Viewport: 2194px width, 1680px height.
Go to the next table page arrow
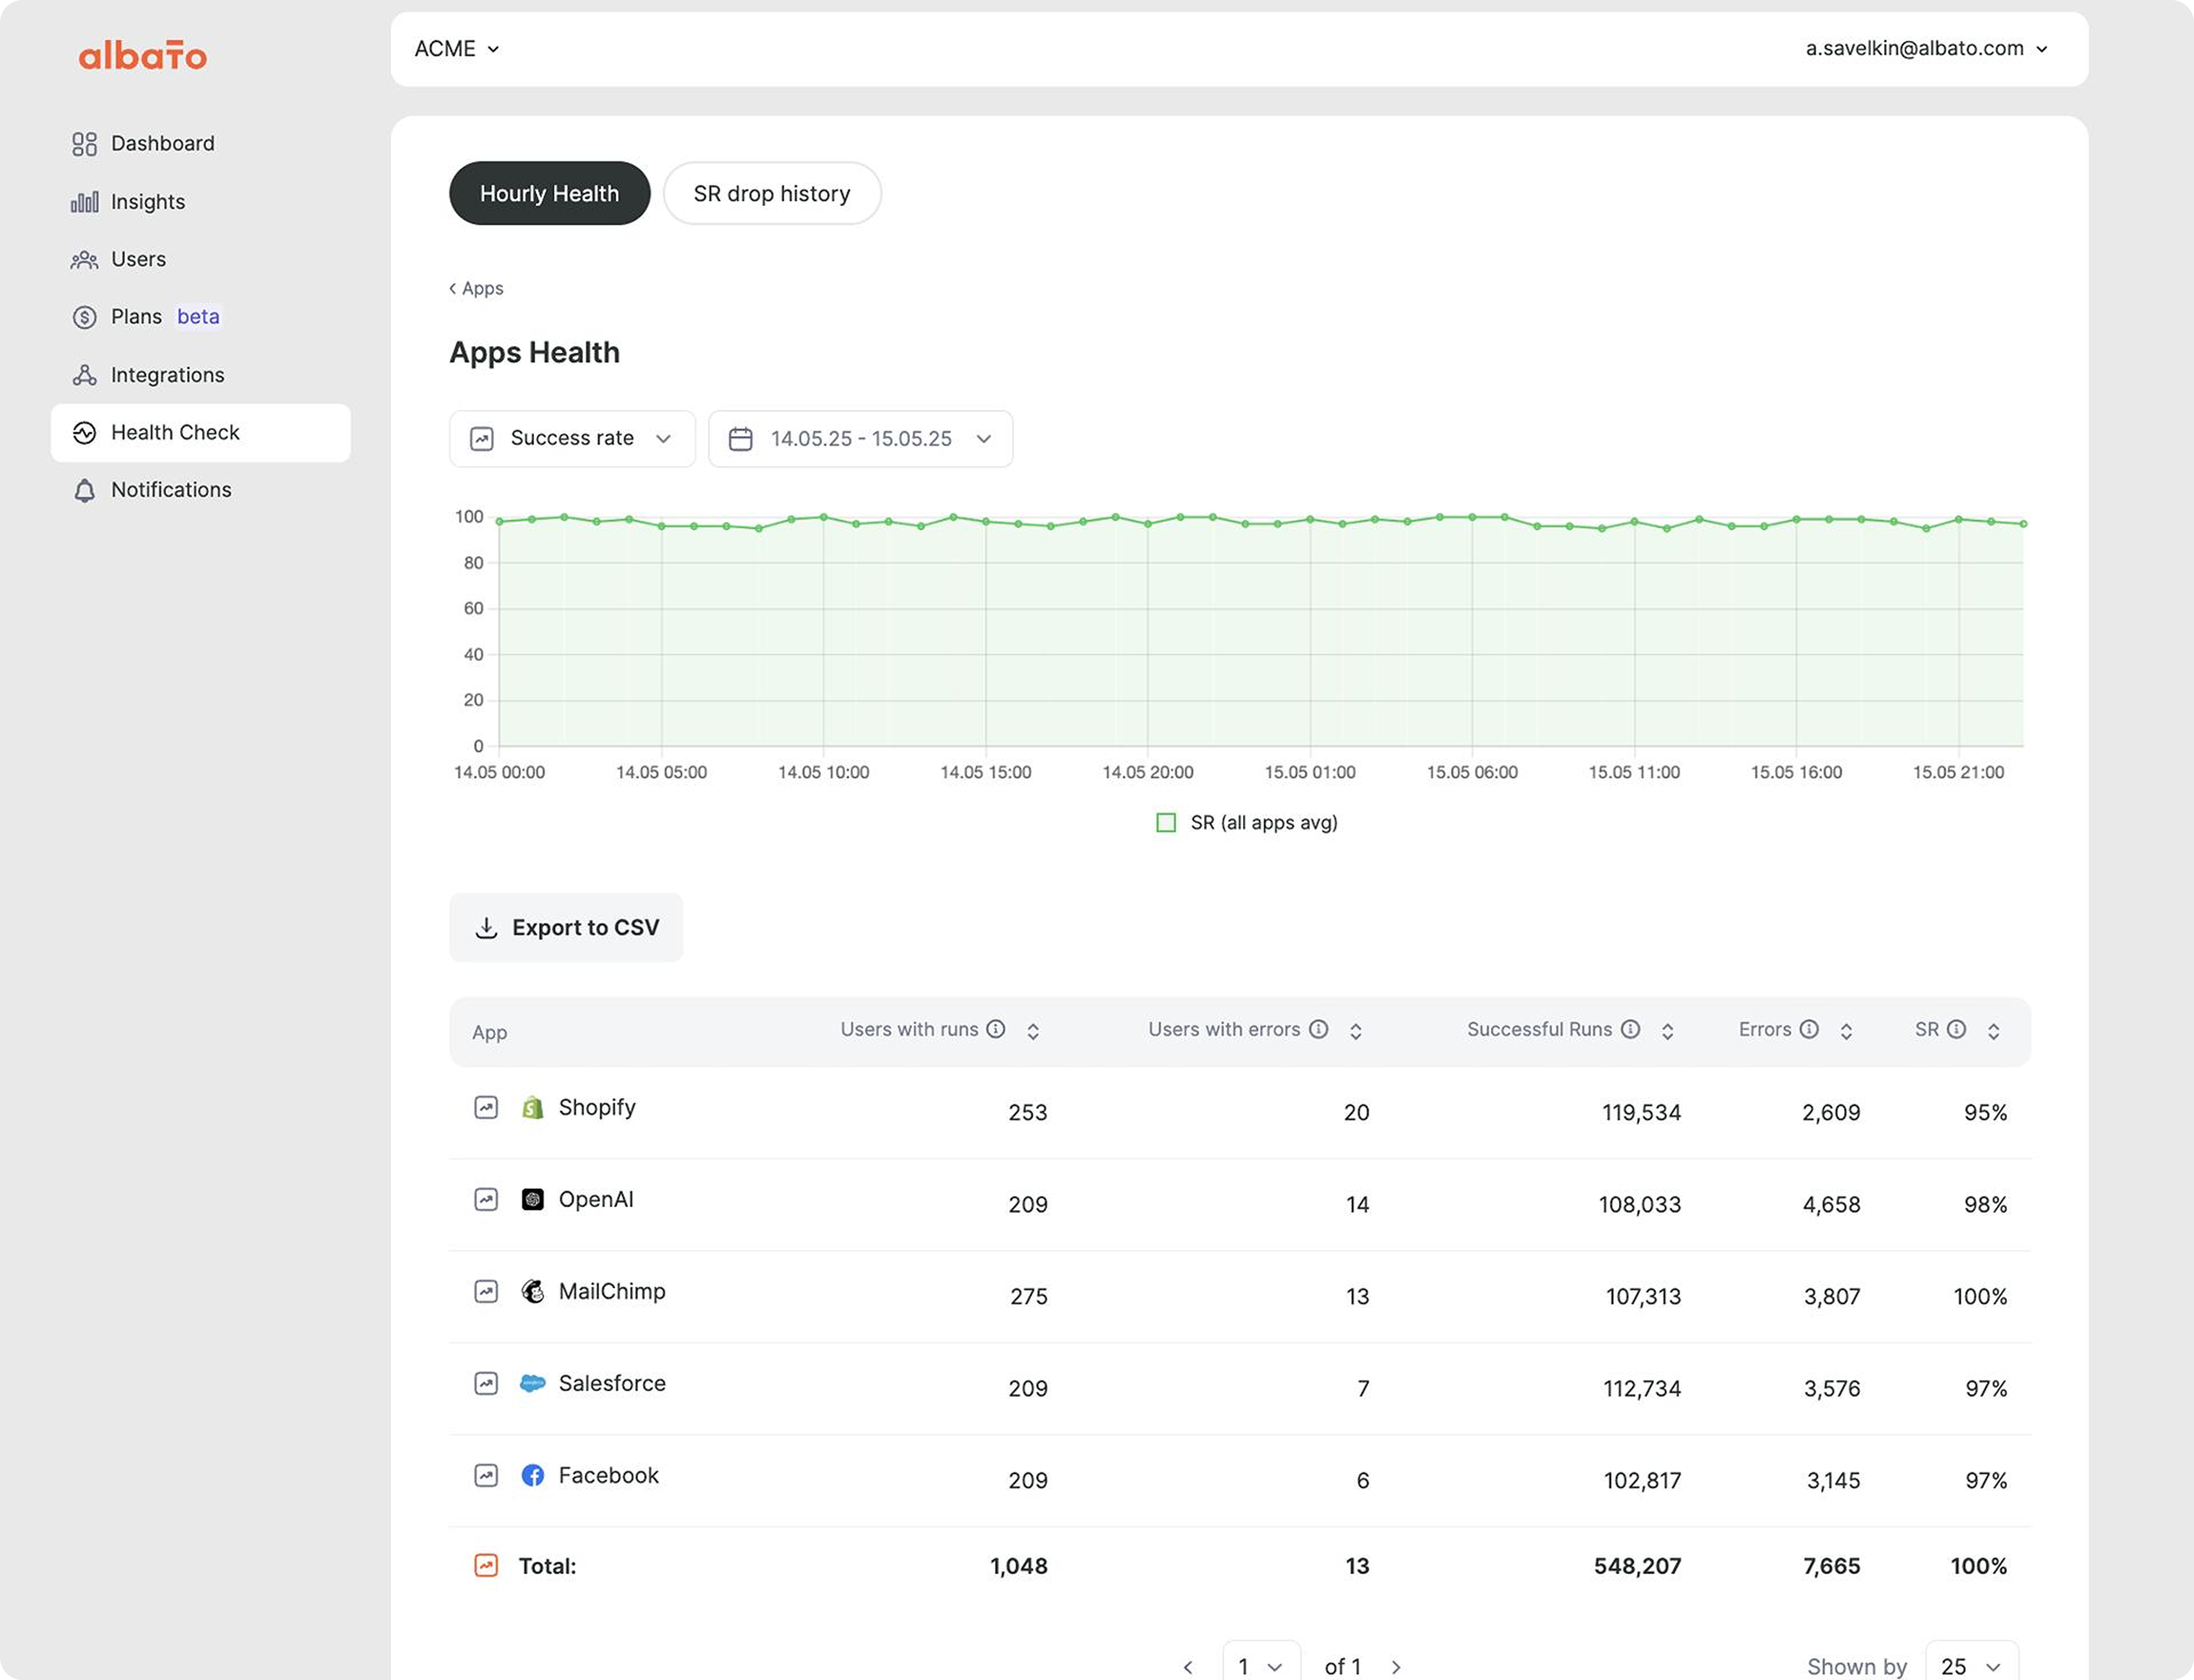[x=1396, y=1667]
